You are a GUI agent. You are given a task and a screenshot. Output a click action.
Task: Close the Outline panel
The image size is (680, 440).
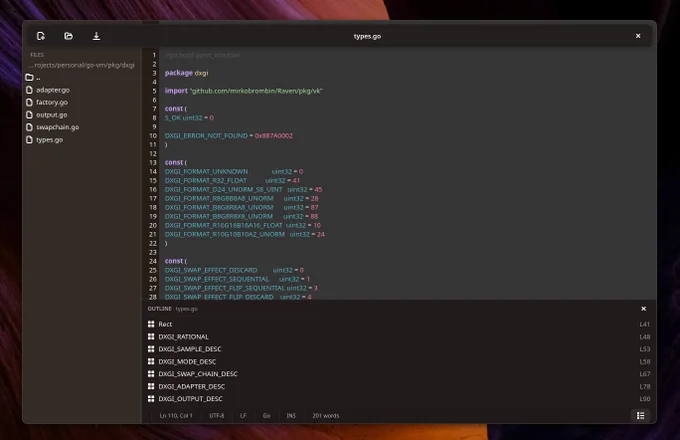point(644,309)
